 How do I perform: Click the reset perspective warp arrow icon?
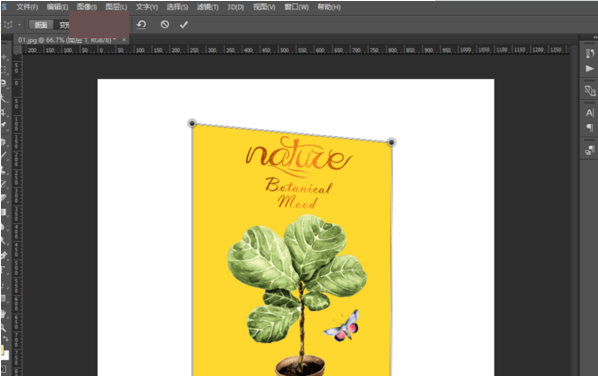tap(141, 25)
